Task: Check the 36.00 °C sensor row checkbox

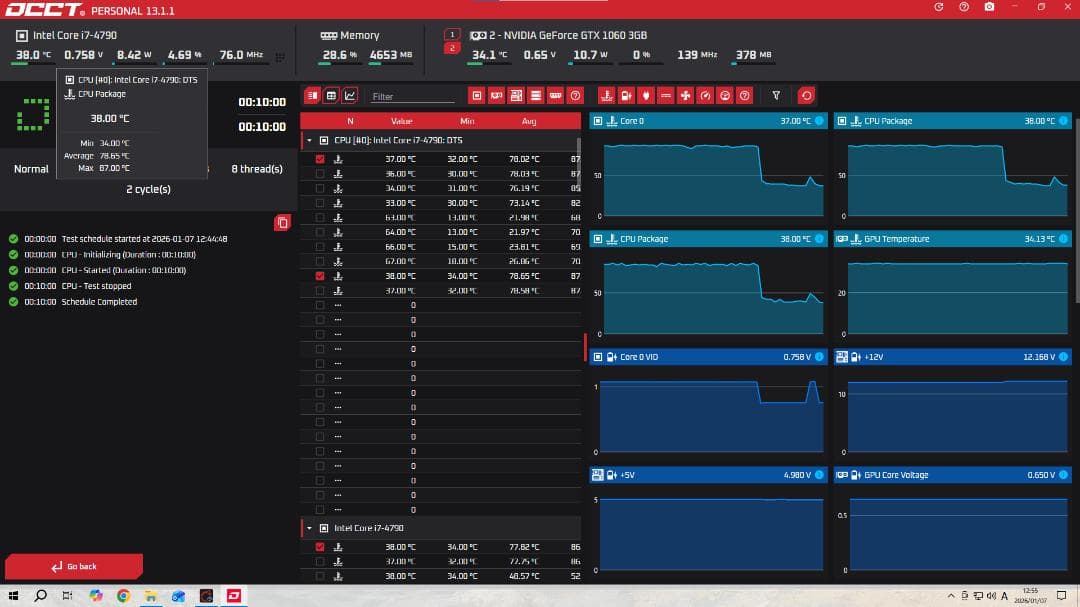Action: pyautogui.click(x=320, y=173)
